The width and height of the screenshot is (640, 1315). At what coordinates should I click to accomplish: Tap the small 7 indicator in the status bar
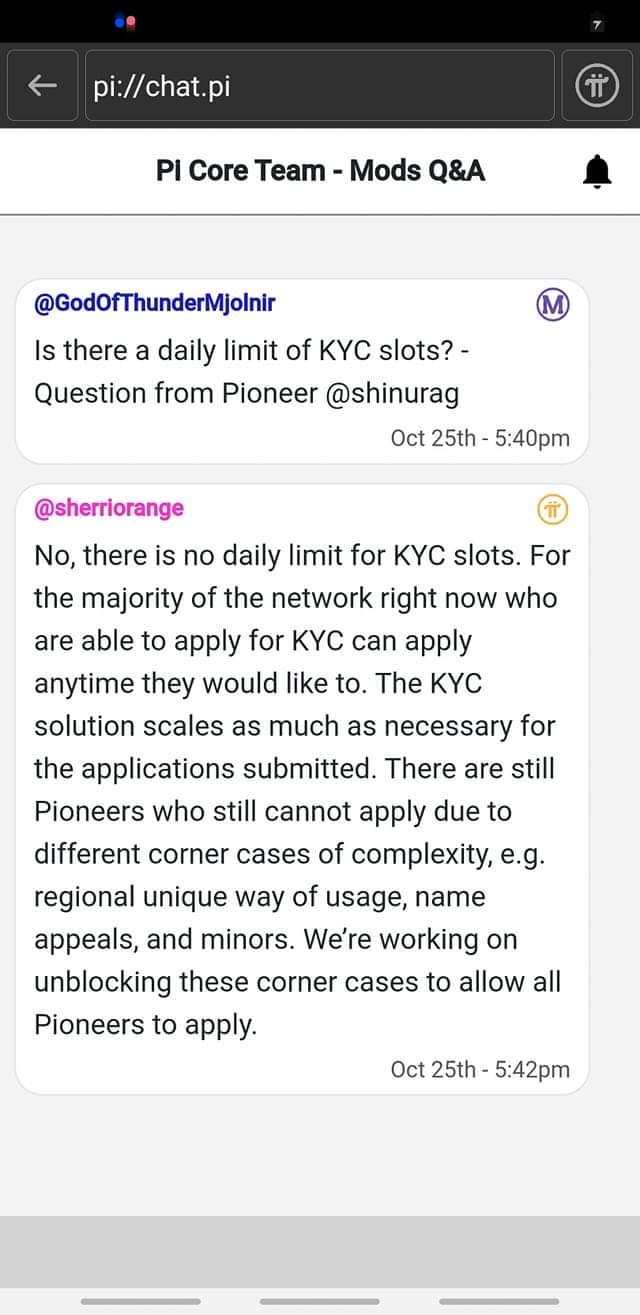pos(597,22)
